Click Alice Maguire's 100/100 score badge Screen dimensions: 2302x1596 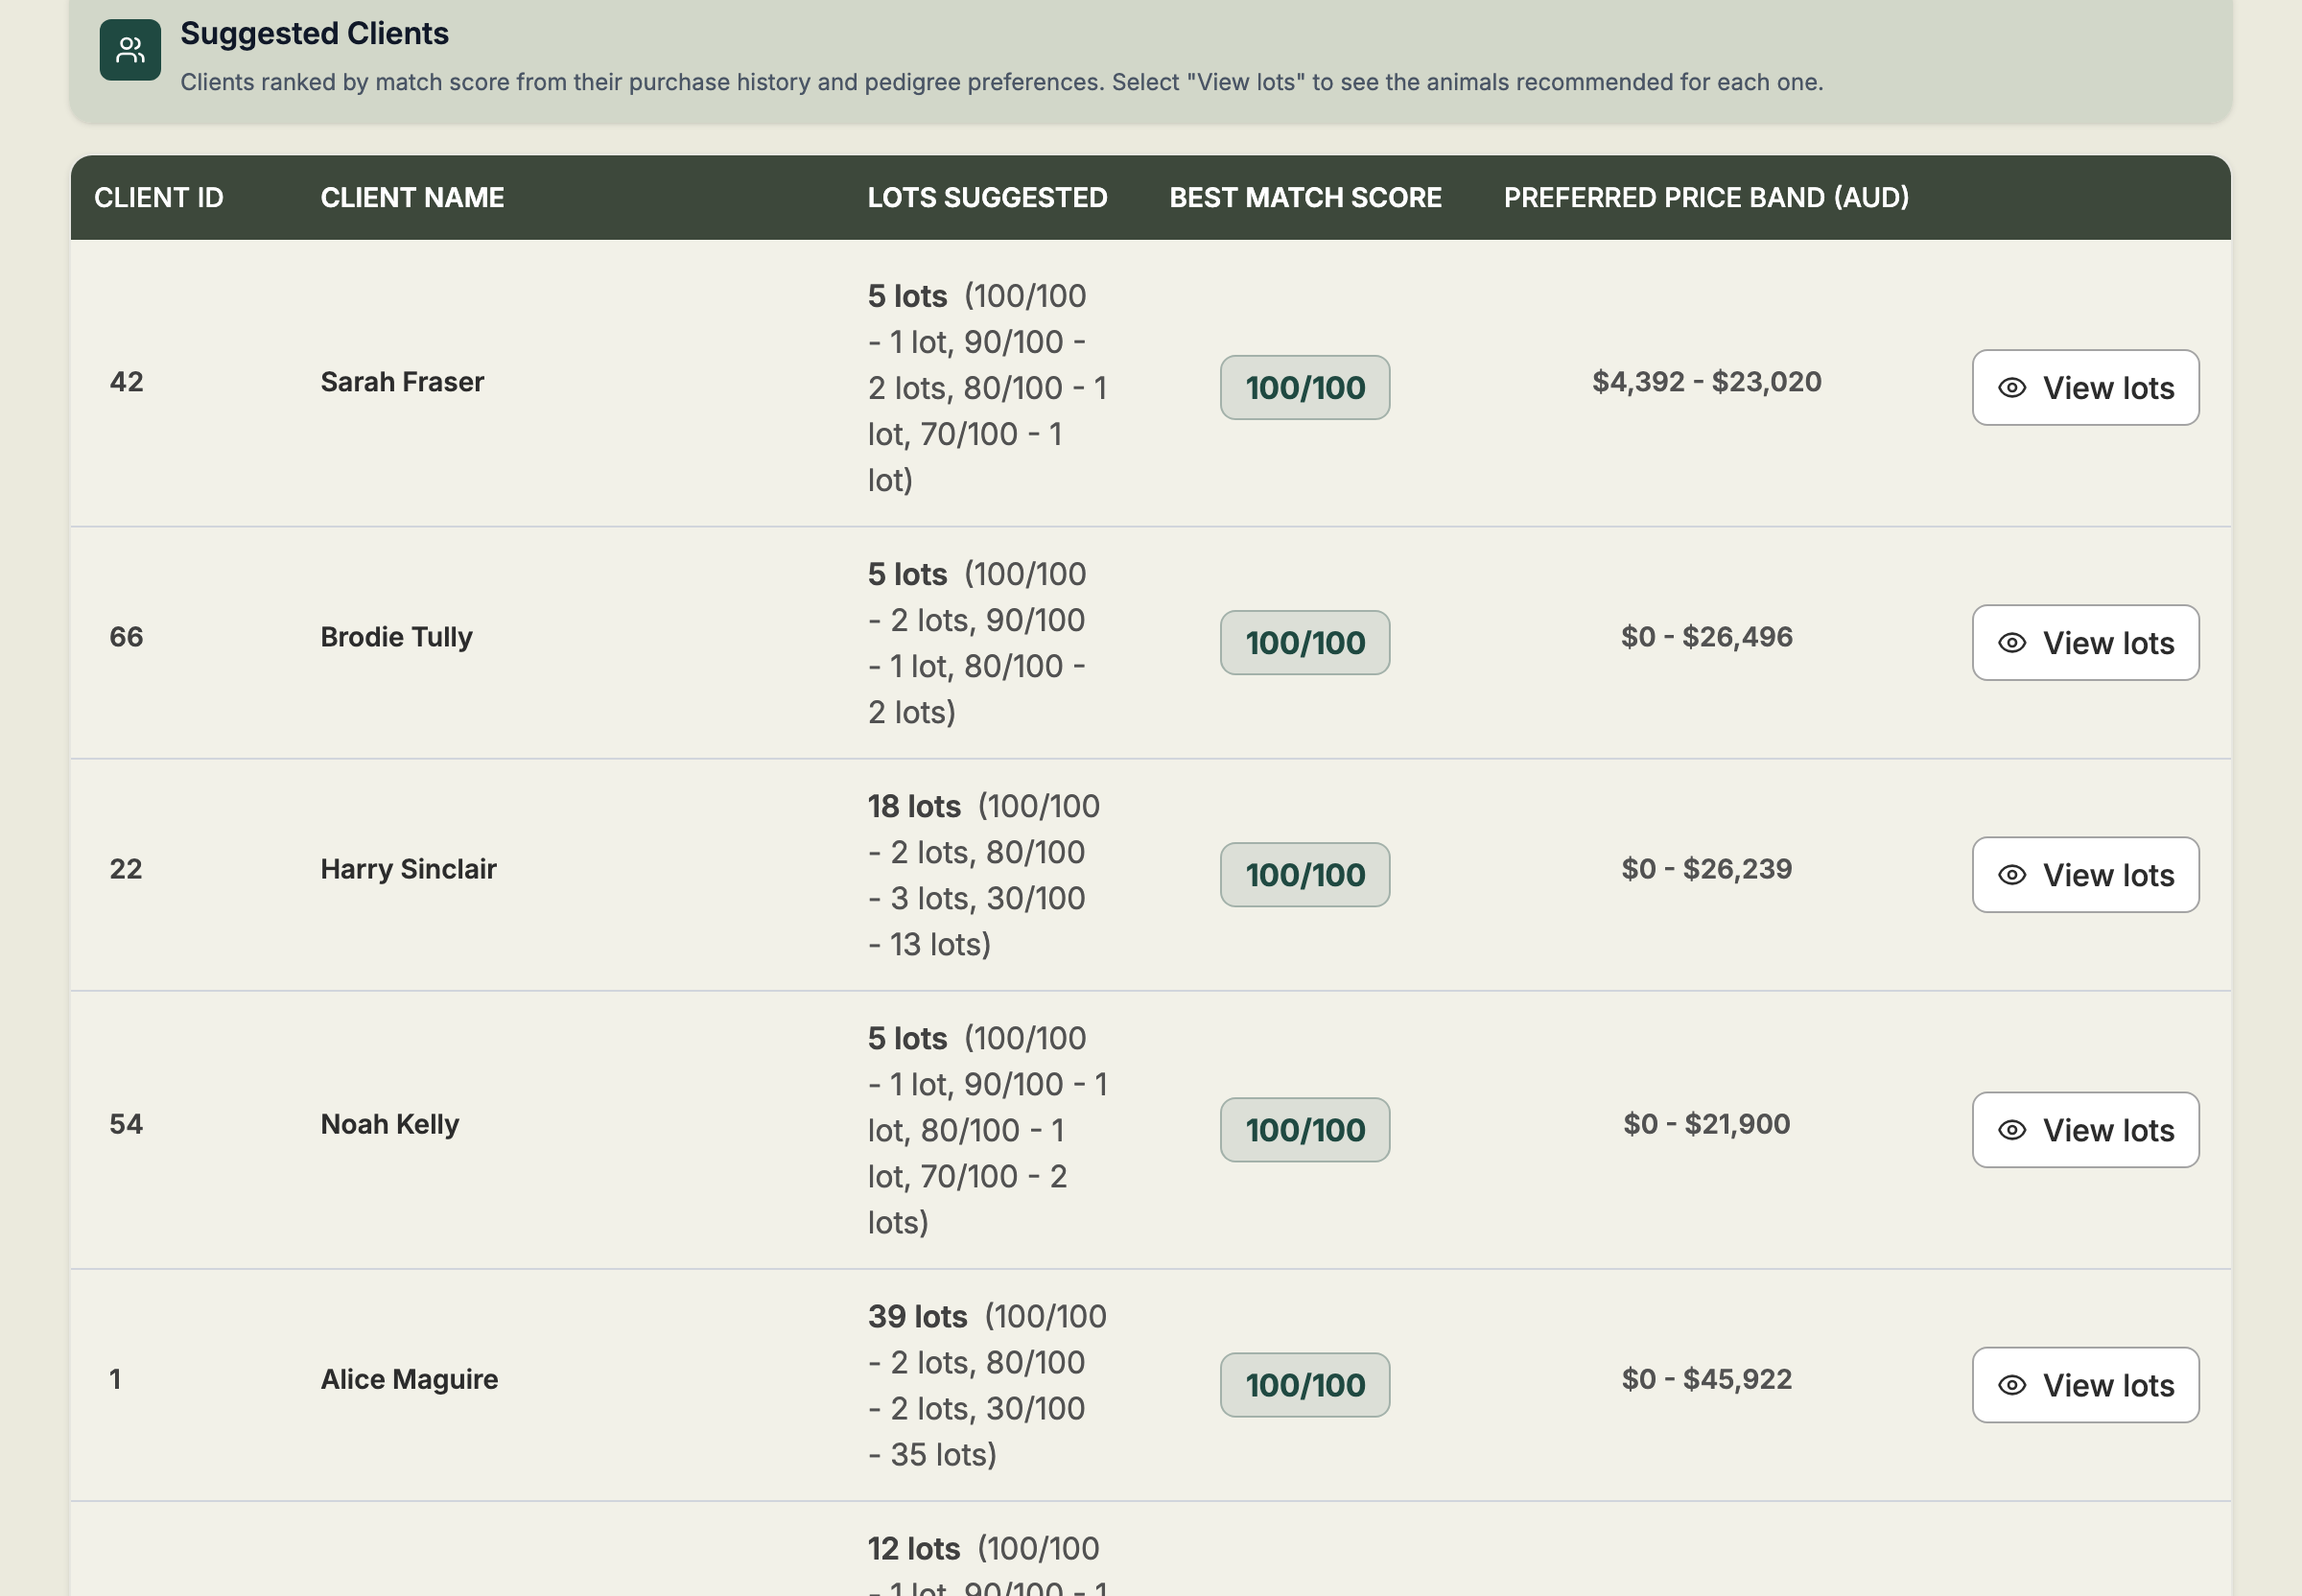(1305, 1385)
